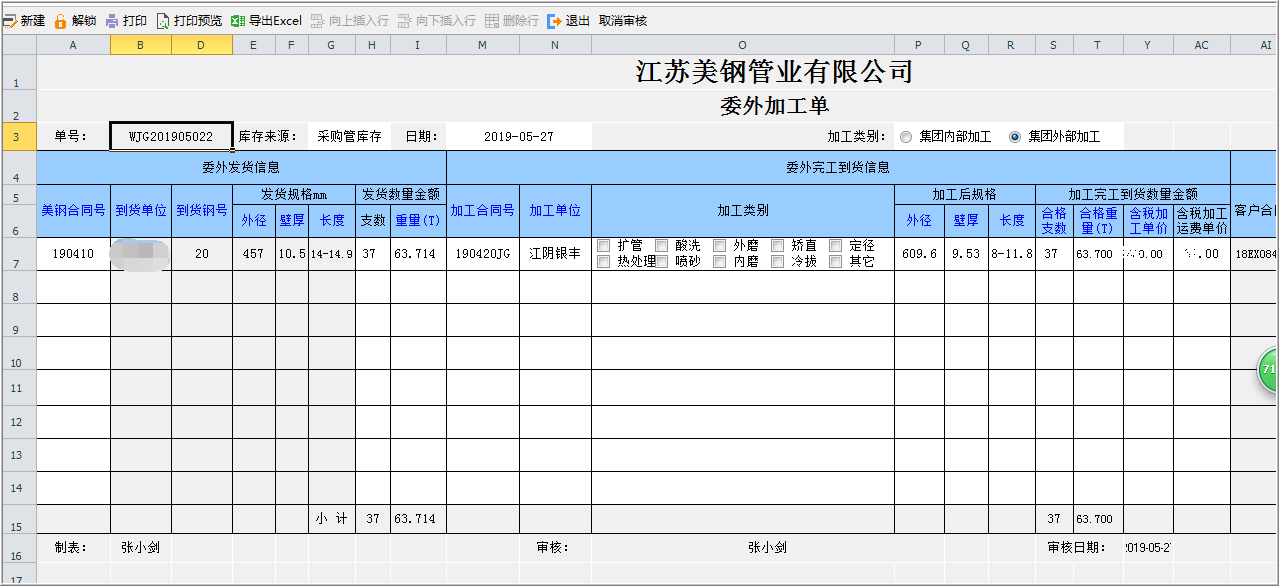Click wall thickness cell 10.5

click(292, 254)
